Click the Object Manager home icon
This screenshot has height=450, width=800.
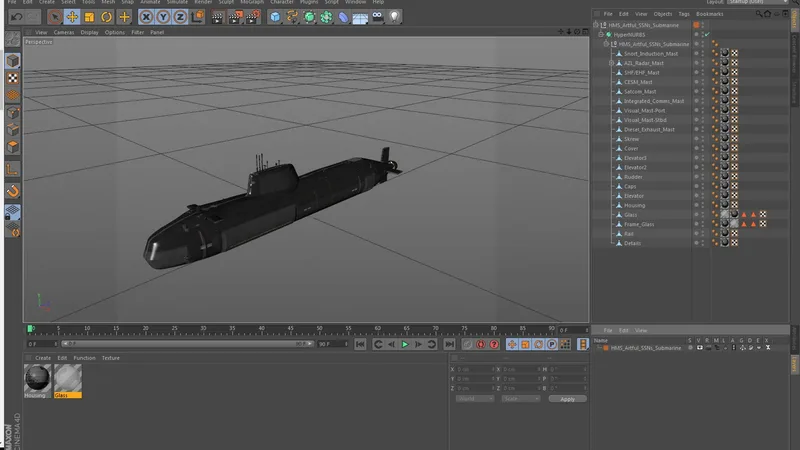(767, 14)
